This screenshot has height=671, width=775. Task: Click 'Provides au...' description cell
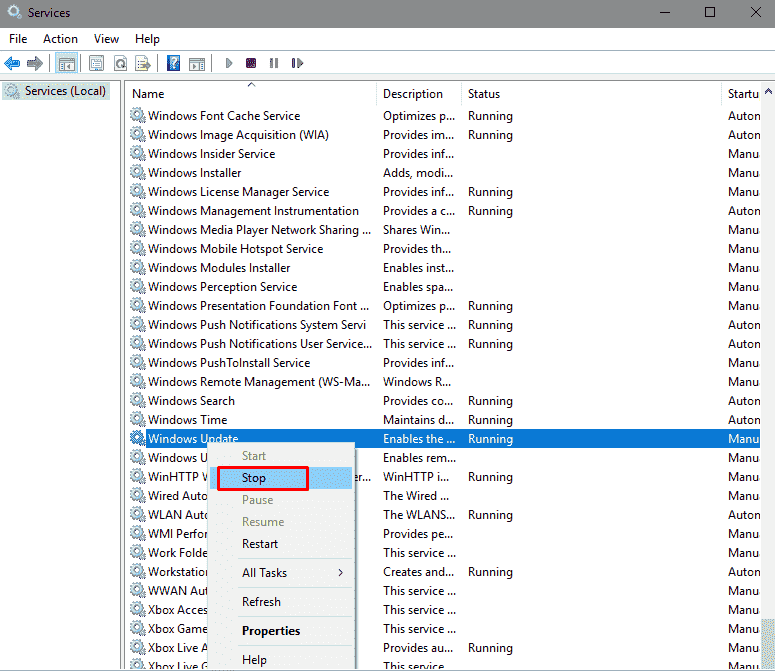point(418,648)
